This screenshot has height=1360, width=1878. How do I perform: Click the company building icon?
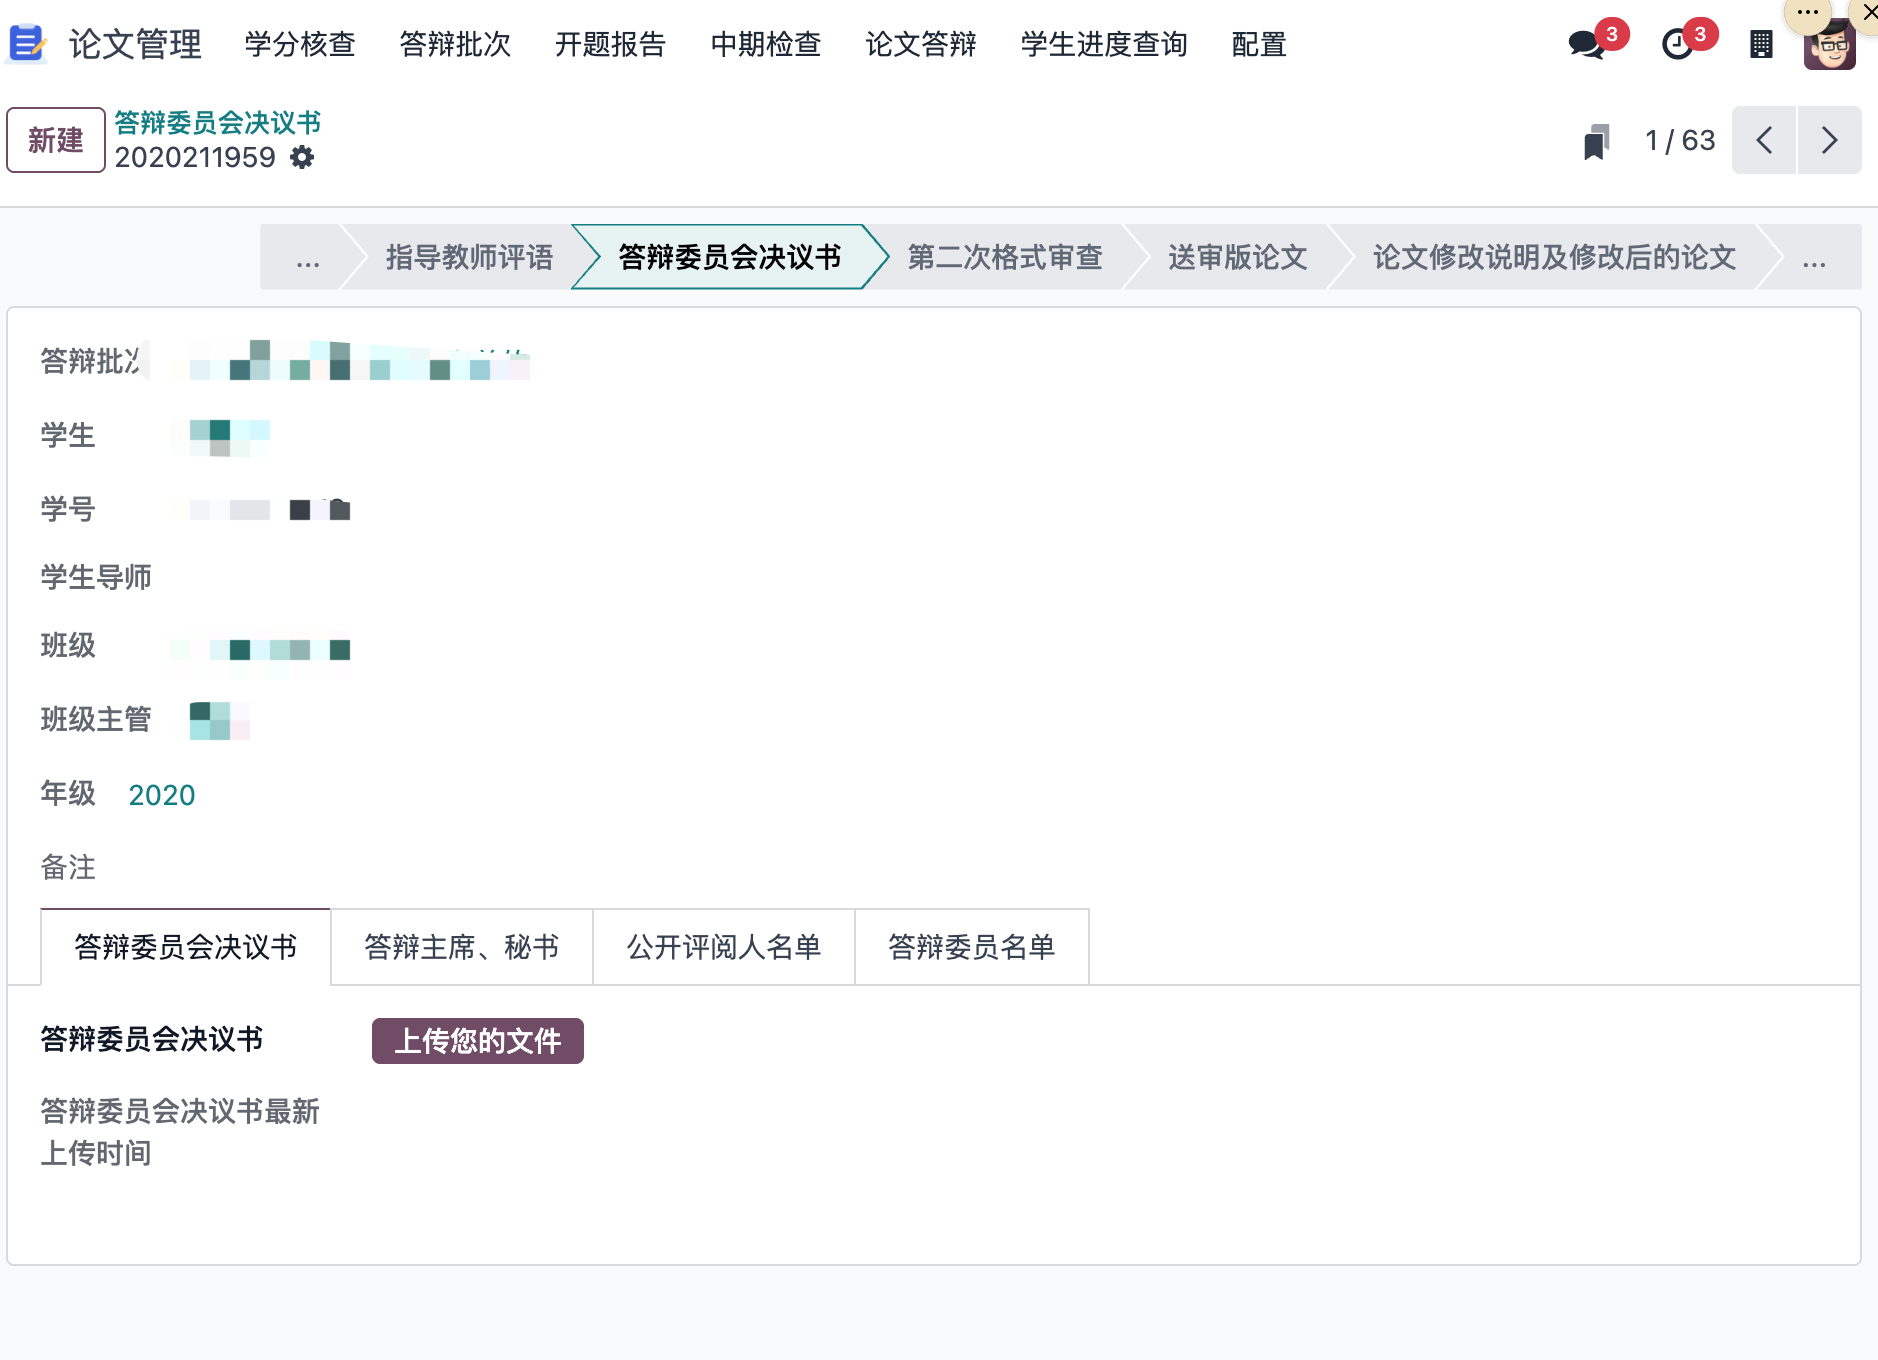click(x=1761, y=45)
